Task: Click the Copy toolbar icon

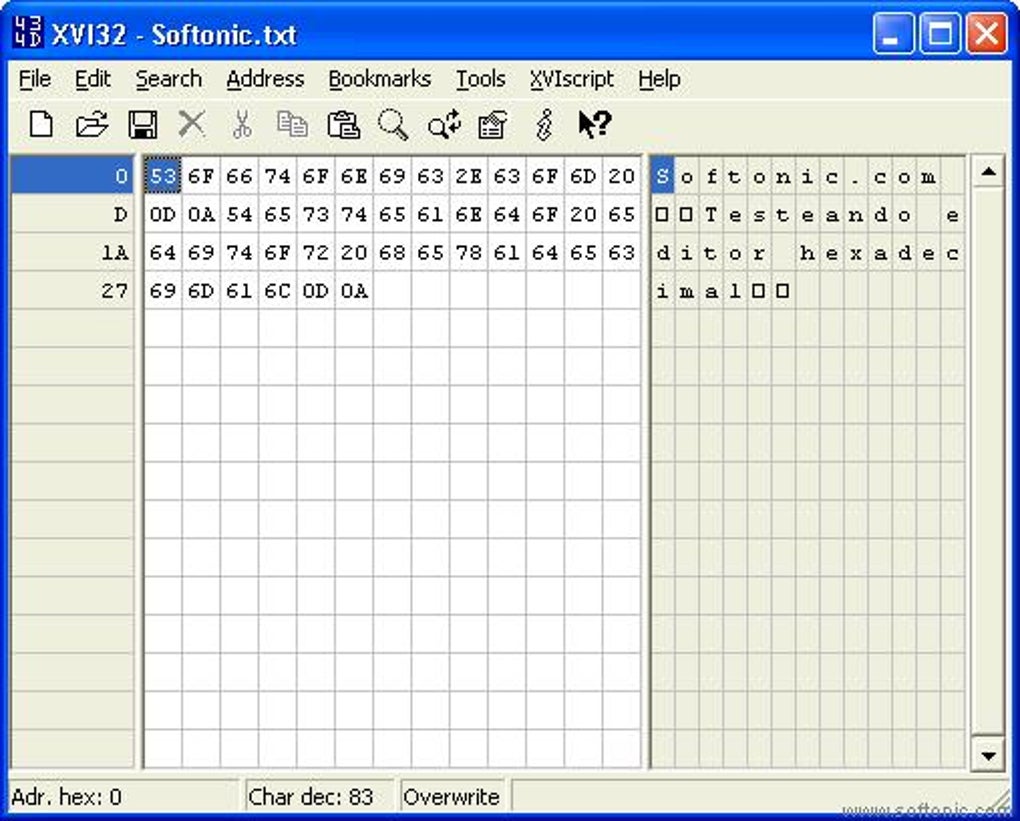Action: [x=292, y=124]
